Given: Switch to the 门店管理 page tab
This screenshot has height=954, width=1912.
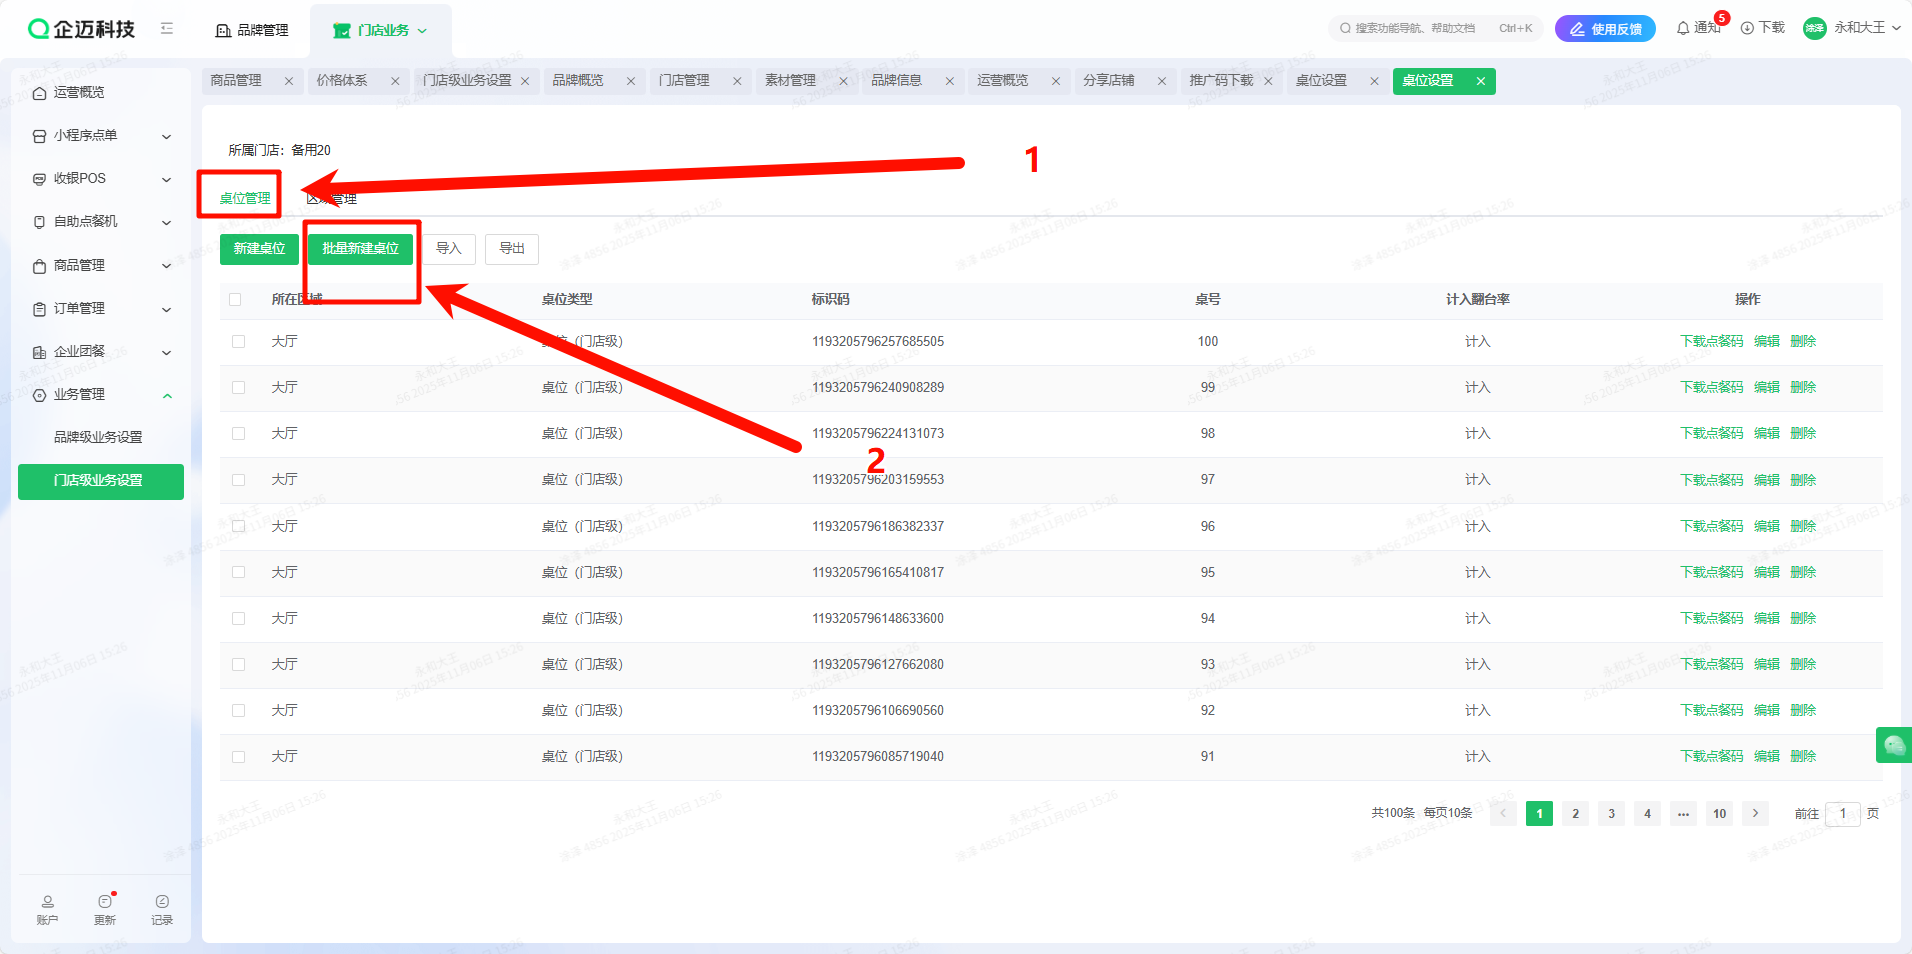Looking at the screenshot, I should pos(684,81).
